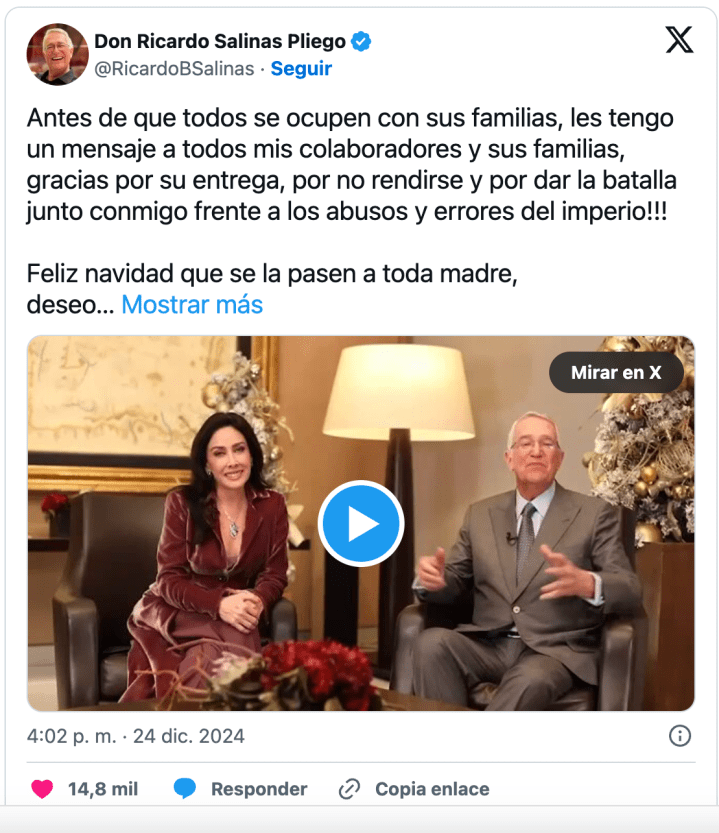Like the tweet with the heart icon
The image size is (719, 833).
coord(42,789)
